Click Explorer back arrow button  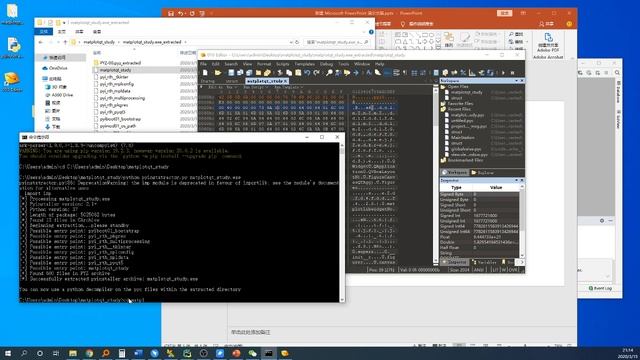41,42
